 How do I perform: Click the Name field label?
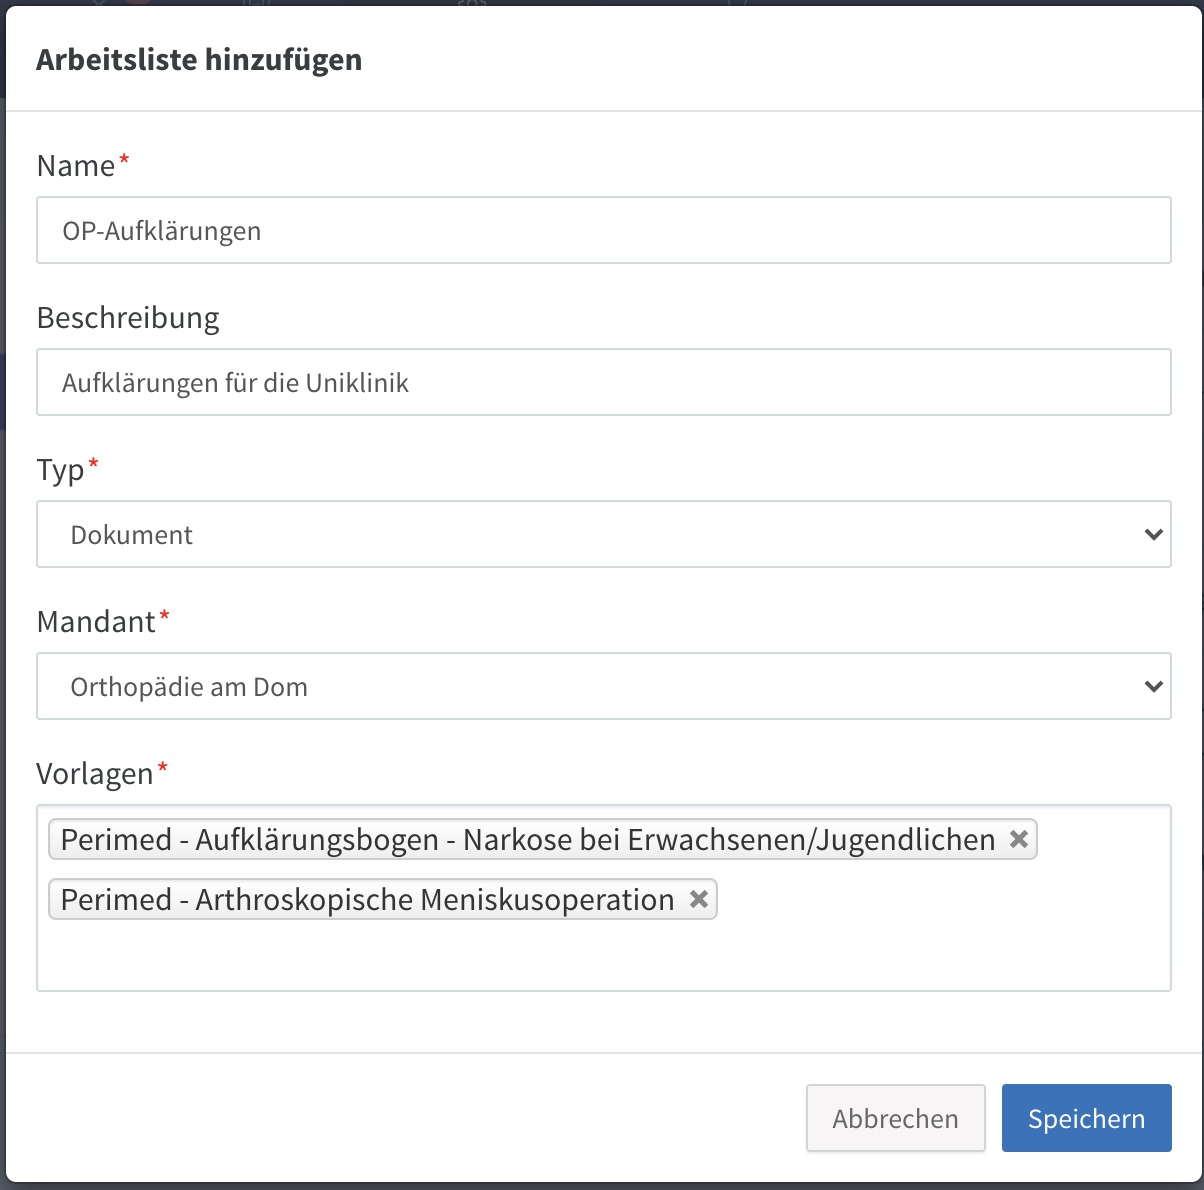76,166
